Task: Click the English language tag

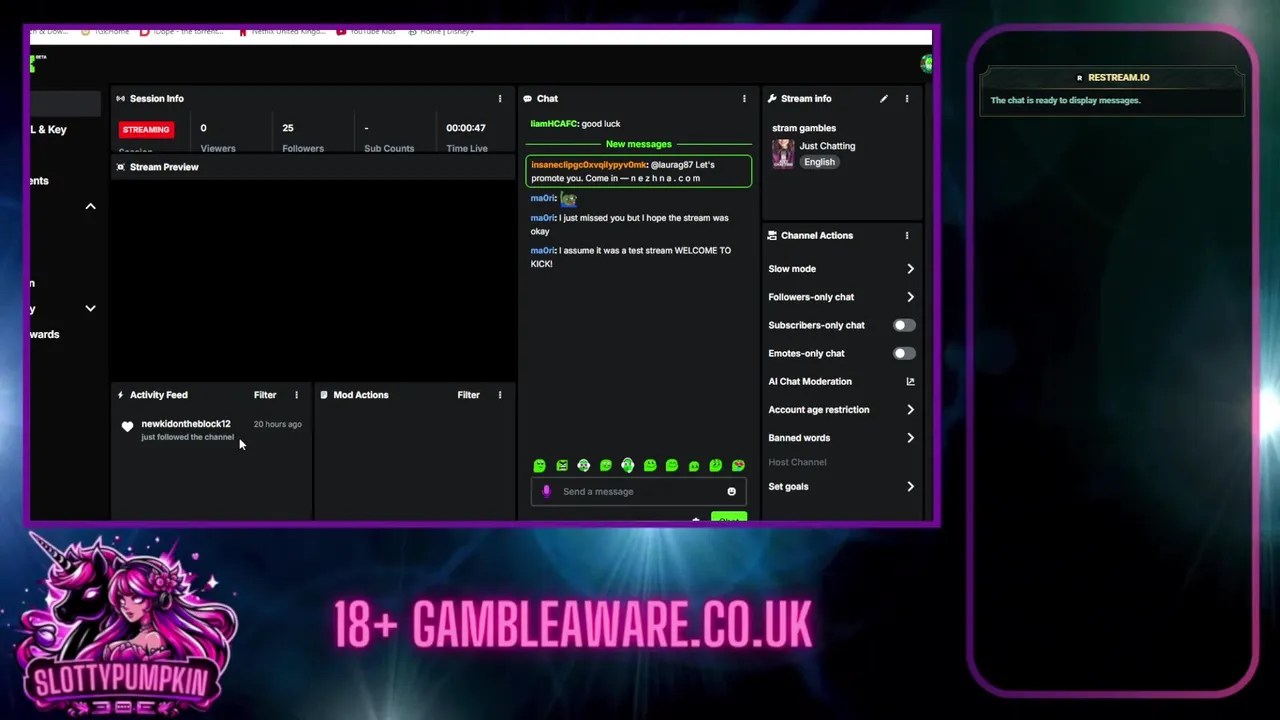Action: (819, 162)
